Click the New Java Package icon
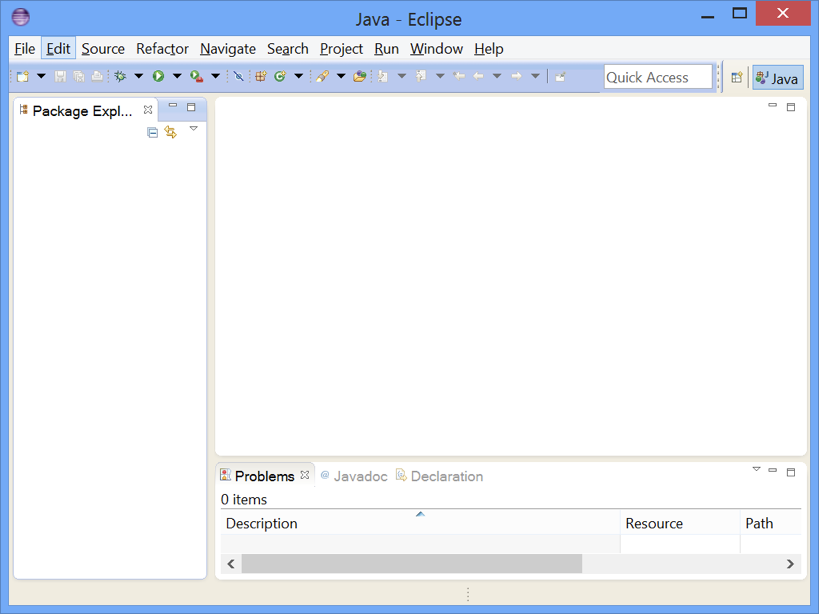 click(x=261, y=77)
